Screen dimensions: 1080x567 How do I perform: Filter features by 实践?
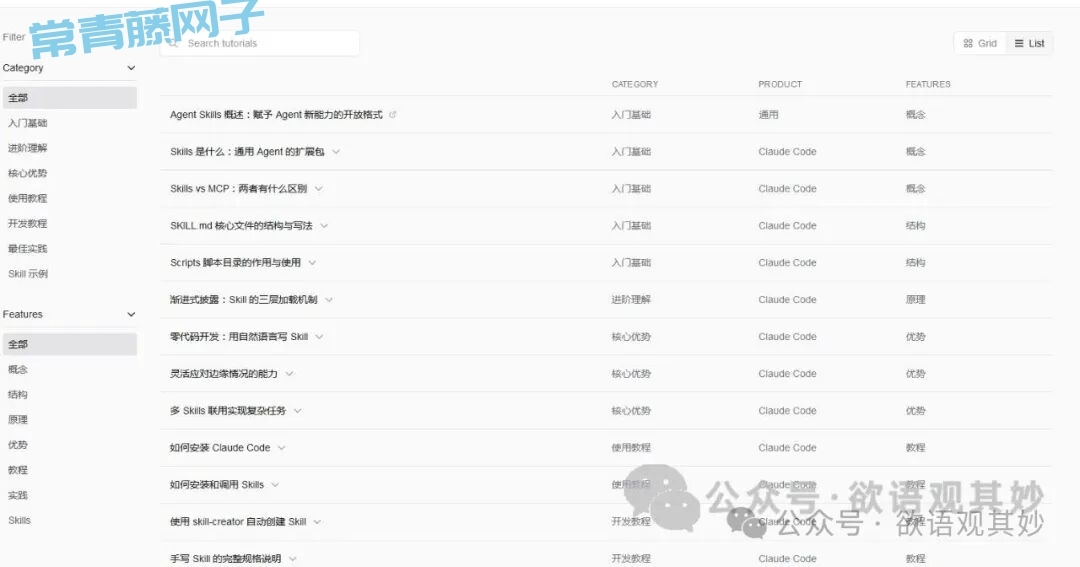(x=18, y=495)
